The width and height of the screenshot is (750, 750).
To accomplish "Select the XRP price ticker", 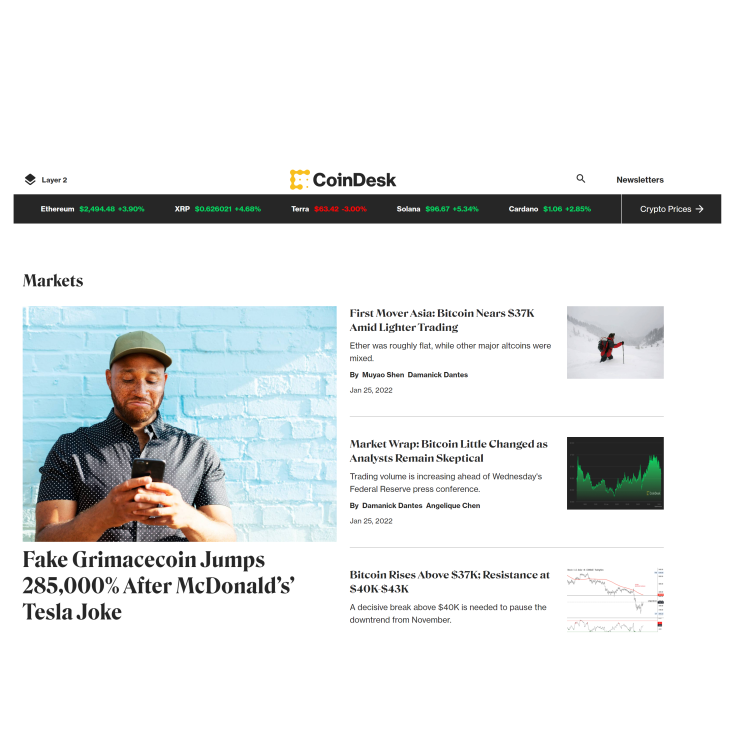I will 218,209.
